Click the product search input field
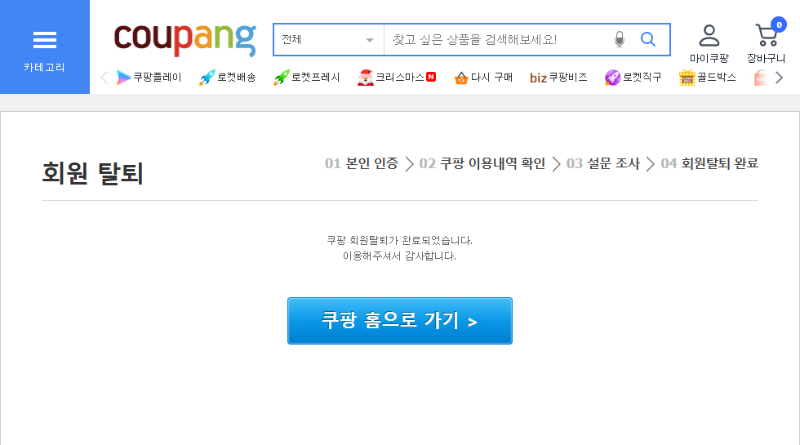 (497, 39)
